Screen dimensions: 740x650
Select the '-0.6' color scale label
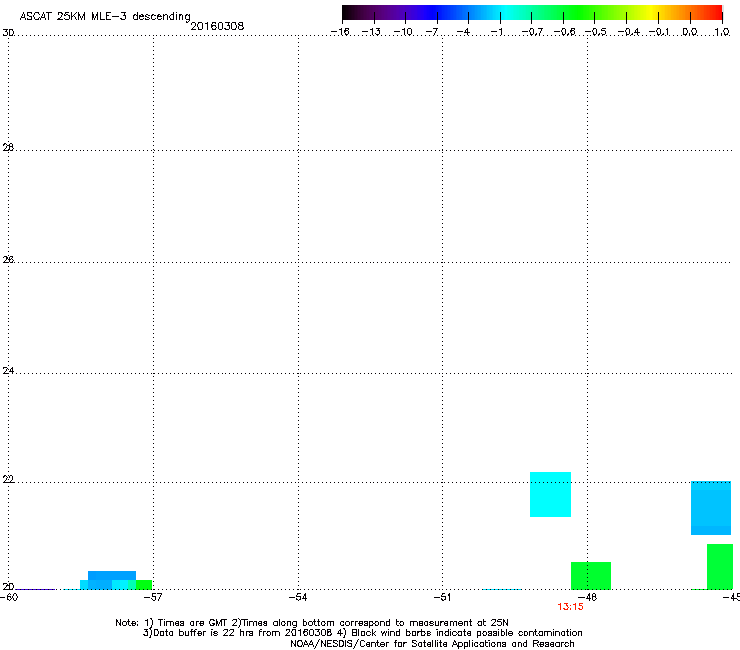564,32
